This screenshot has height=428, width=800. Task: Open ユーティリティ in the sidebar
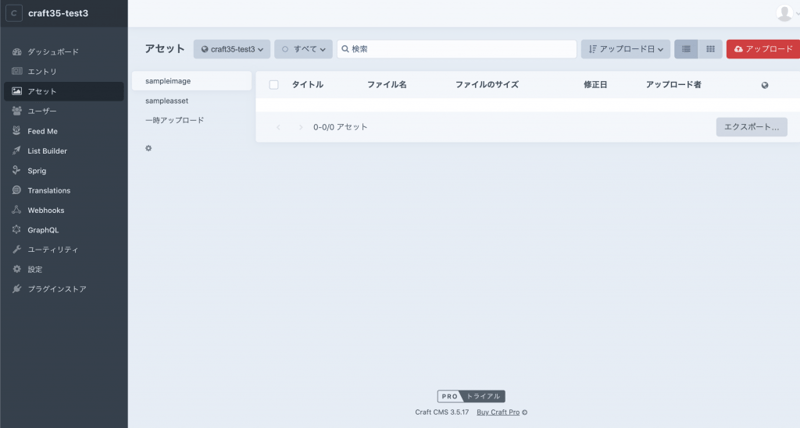64,249
